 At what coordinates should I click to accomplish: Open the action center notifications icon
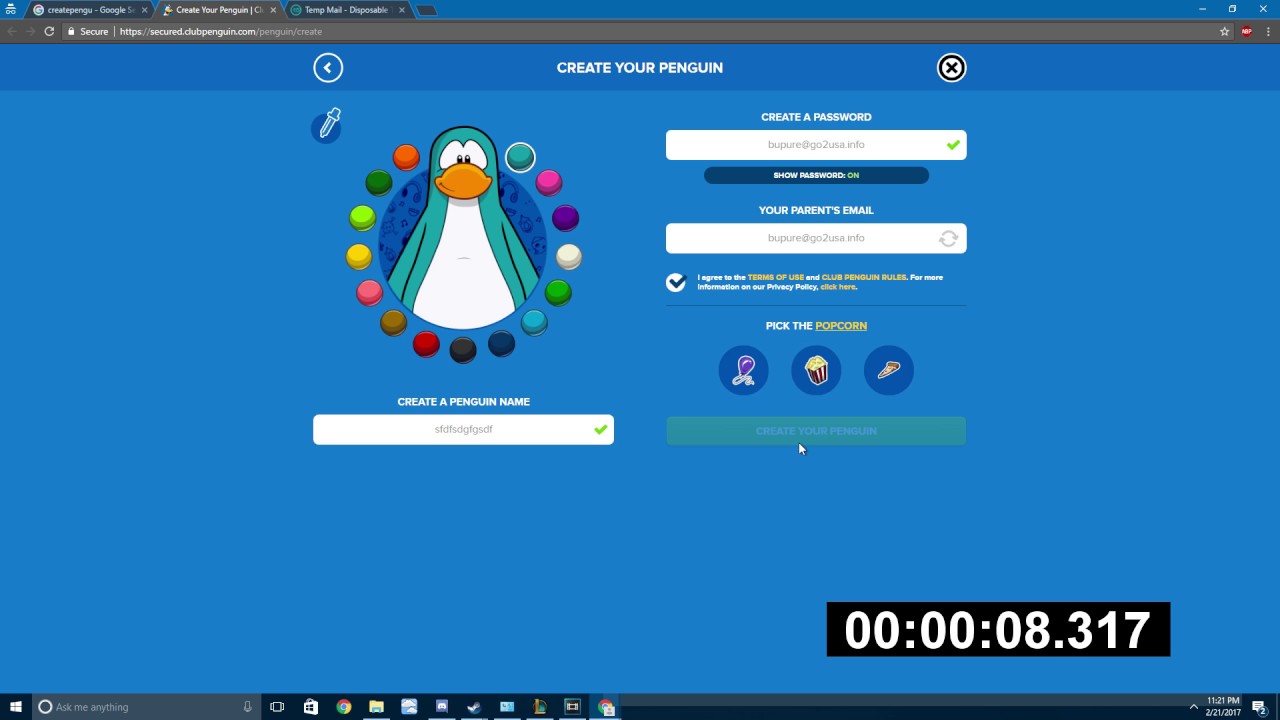1259,707
